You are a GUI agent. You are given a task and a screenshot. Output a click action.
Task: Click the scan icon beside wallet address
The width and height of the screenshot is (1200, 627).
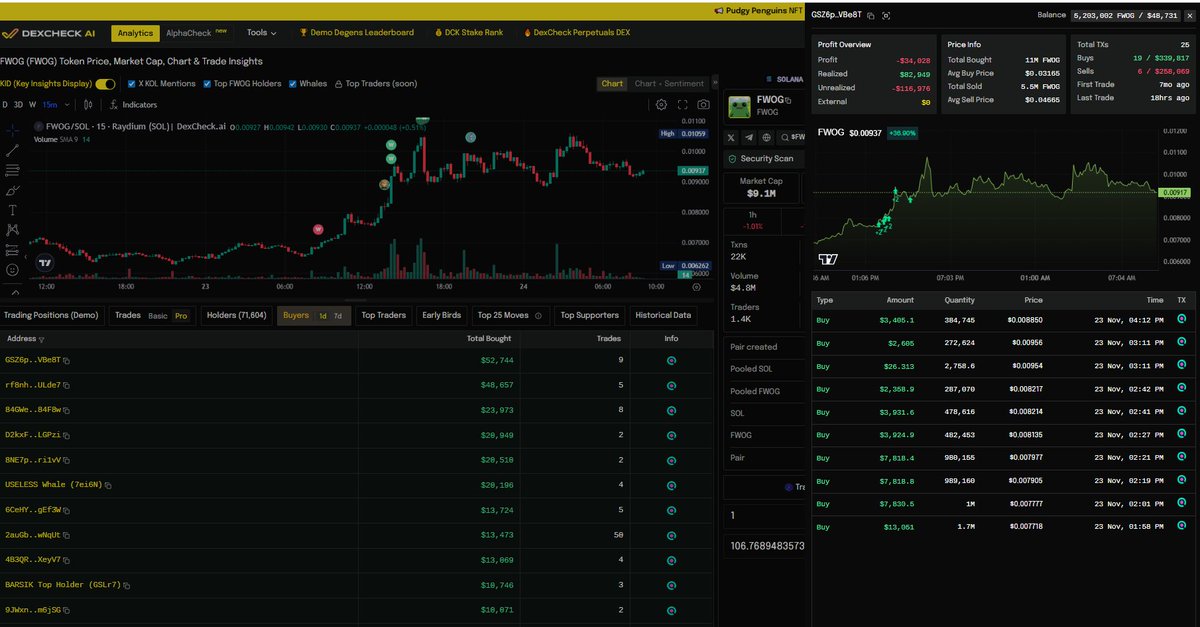[x=886, y=16]
